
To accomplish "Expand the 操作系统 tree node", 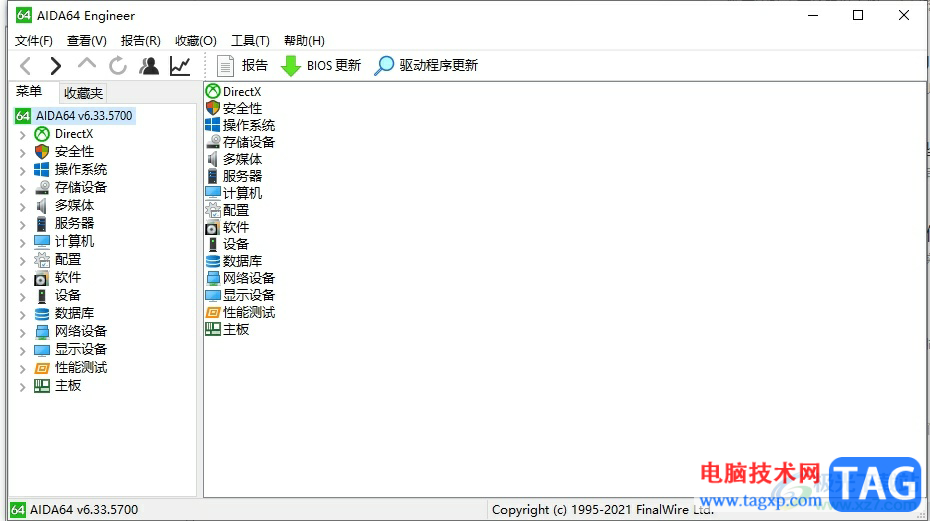I will 23,170.
